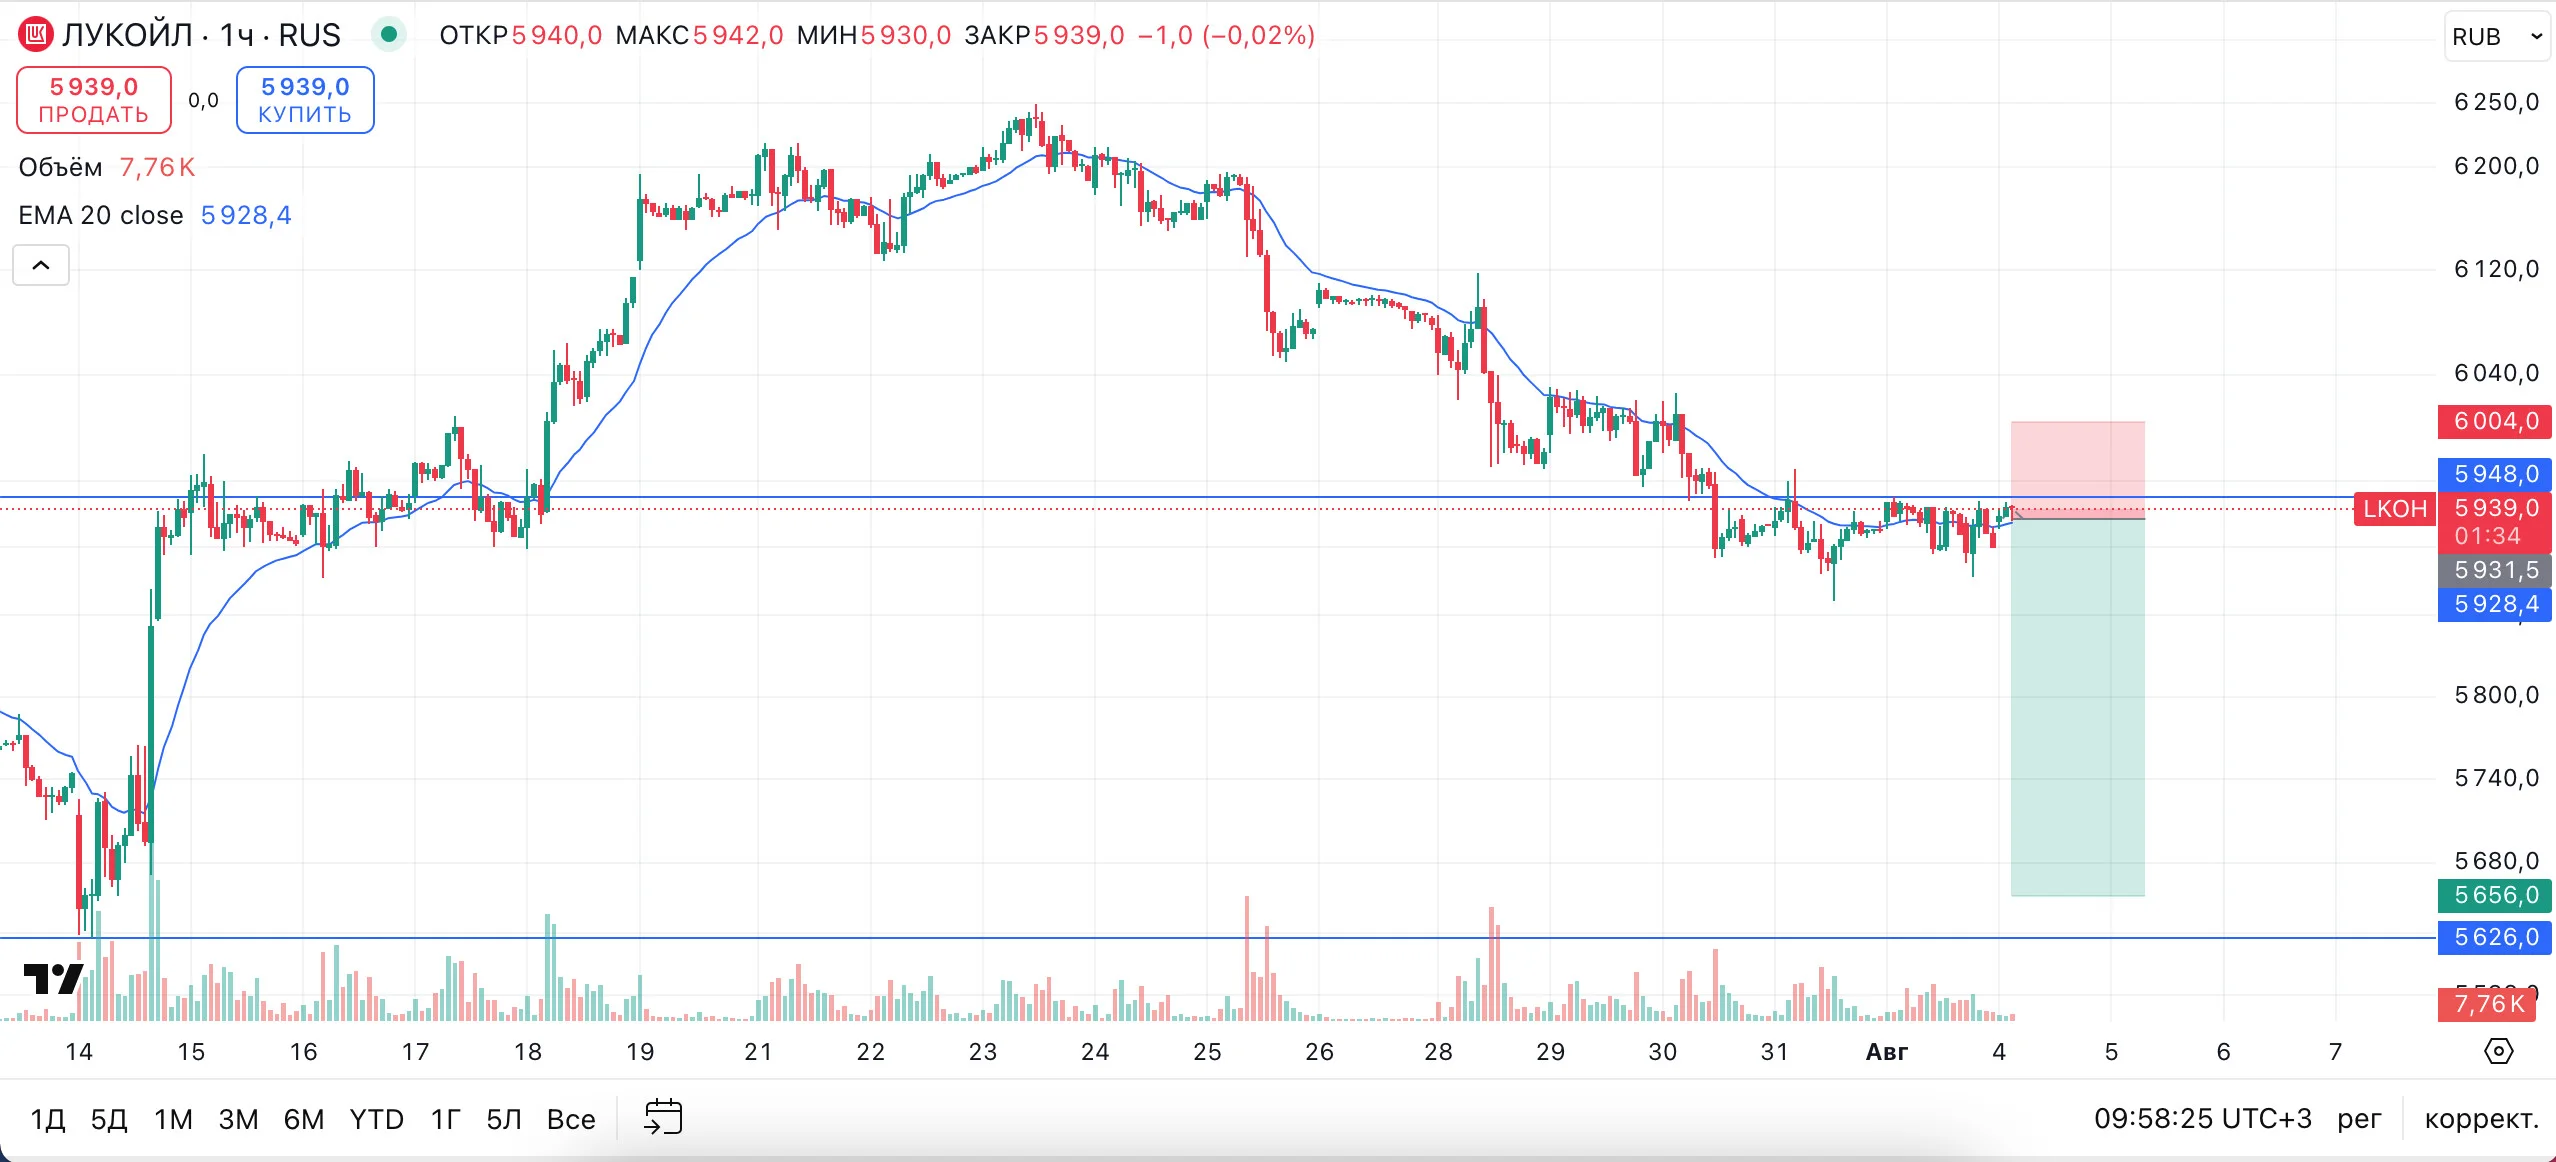
Task: Click the date 28 on time axis
Action: click(1438, 1052)
